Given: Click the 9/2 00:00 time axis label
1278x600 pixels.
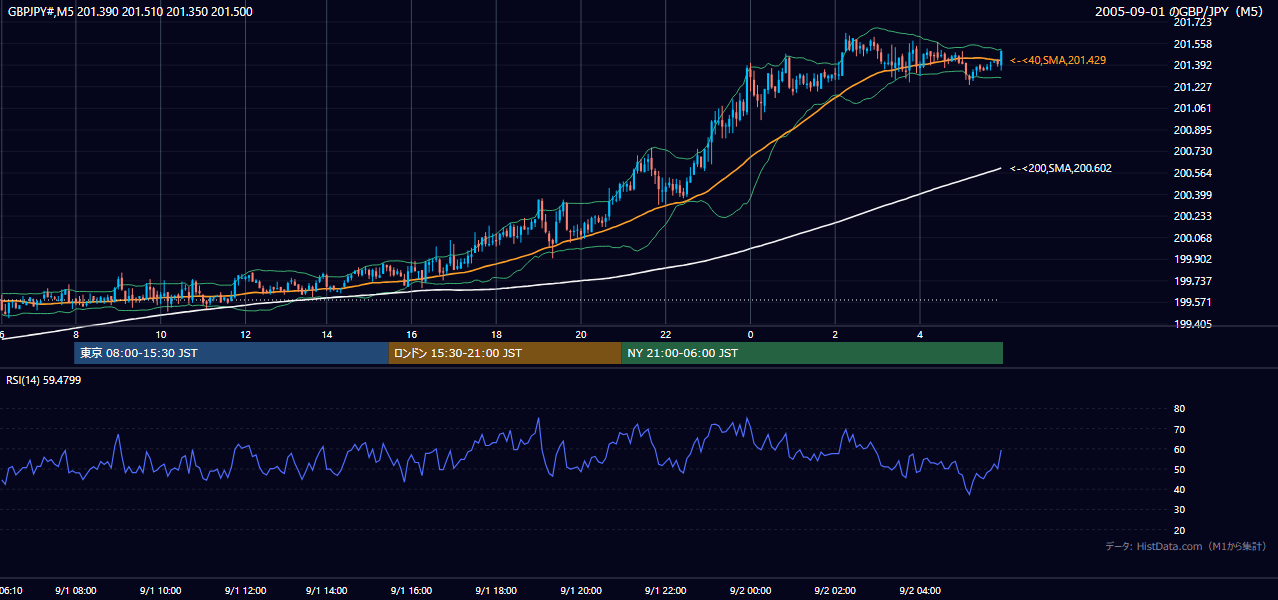Looking at the screenshot, I should (x=750, y=591).
